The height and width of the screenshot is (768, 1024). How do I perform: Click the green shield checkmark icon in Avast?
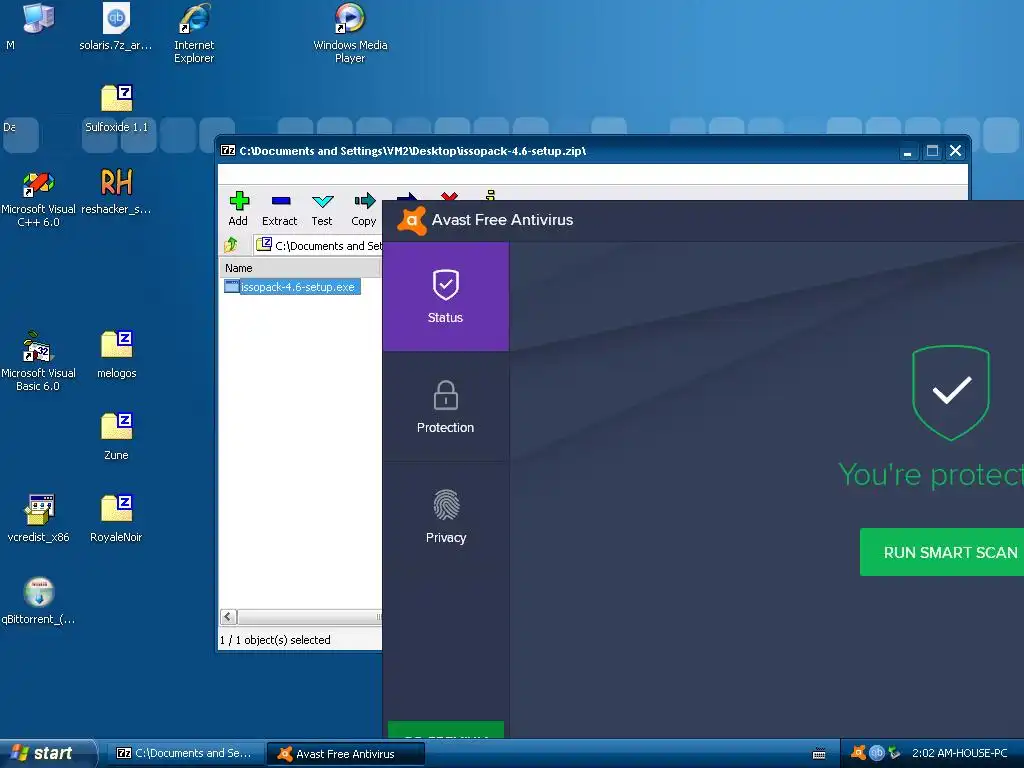coord(951,392)
